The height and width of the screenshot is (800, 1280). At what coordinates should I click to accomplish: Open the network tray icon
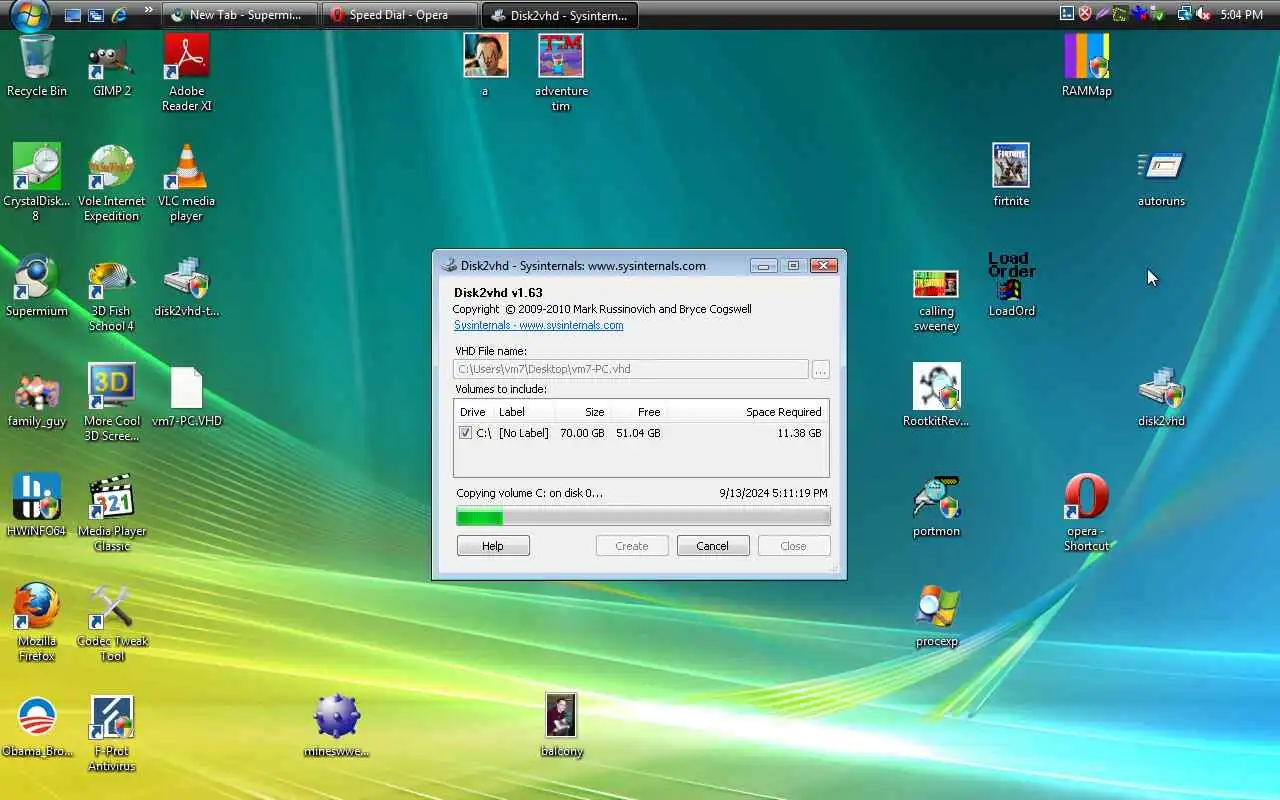click(x=1185, y=14)
